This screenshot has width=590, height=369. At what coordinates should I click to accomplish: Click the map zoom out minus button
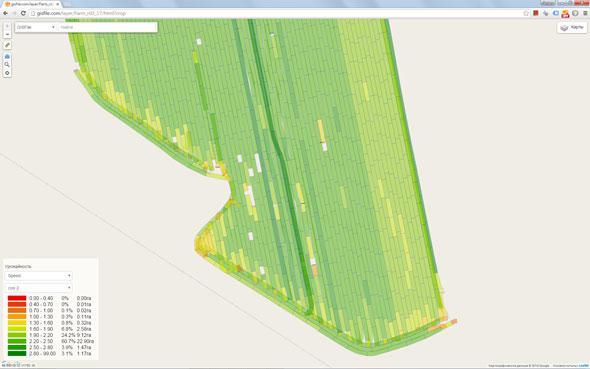click(x=7, y=34)
